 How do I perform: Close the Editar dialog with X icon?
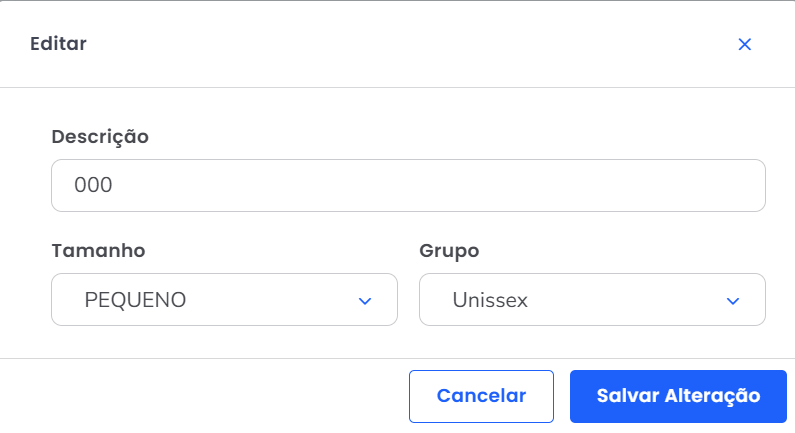click(x=744, y=44)
